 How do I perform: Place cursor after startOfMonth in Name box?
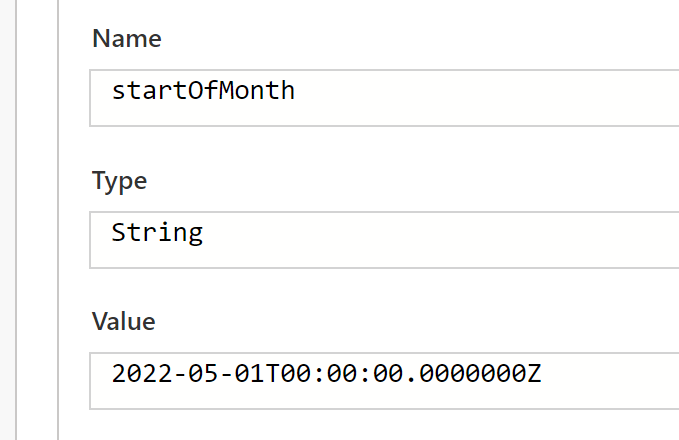(297, 91)
